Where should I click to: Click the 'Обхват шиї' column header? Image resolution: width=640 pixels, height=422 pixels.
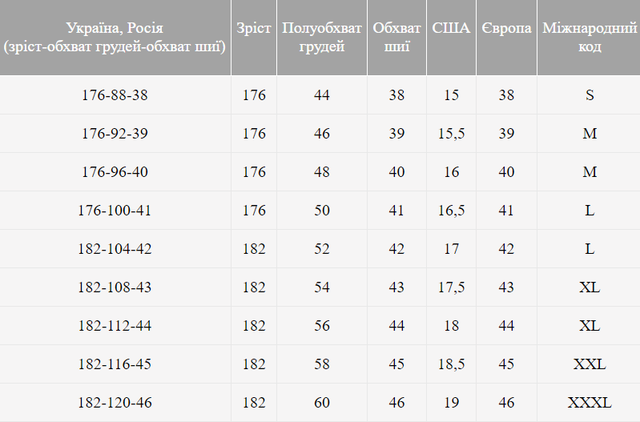[x=396, y=38]
